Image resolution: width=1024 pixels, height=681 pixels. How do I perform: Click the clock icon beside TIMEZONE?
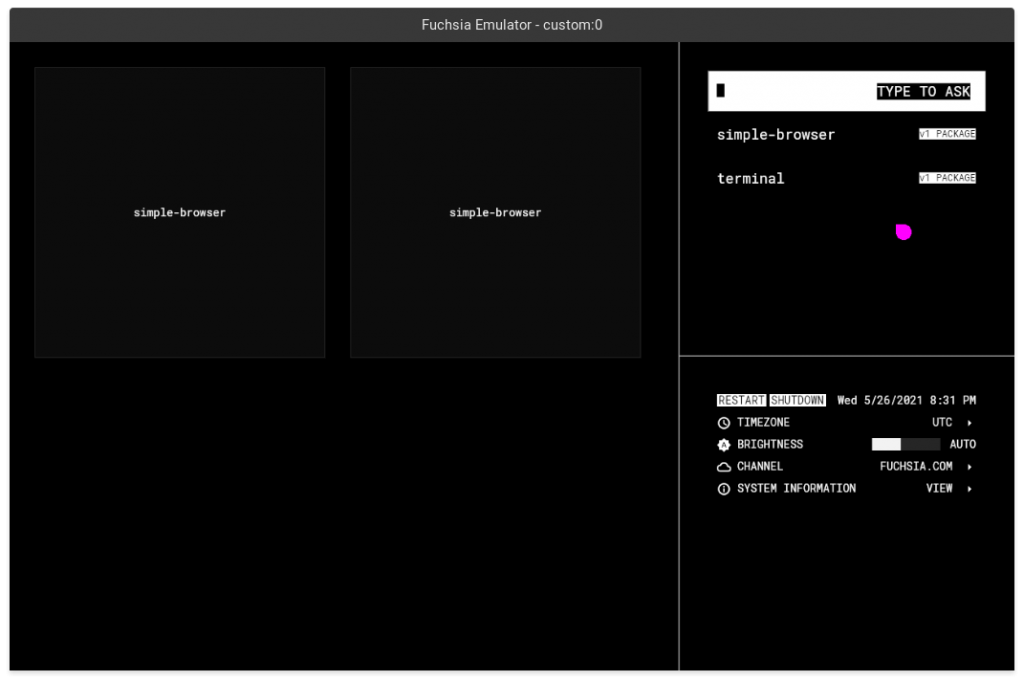point(724,422)
